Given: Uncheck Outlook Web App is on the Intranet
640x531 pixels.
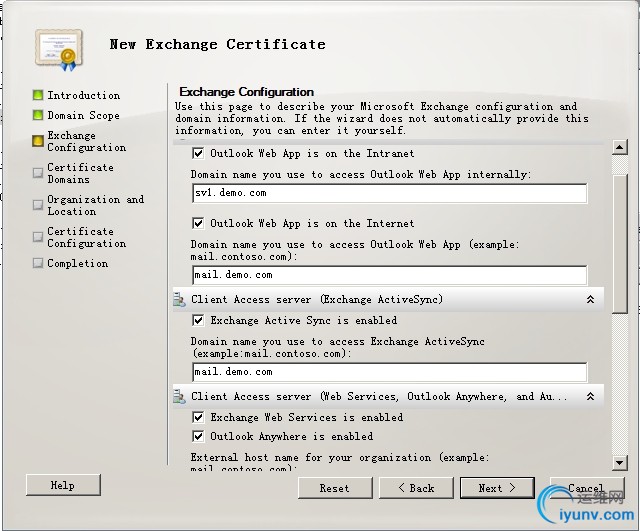Looking at the screenshot, I should pos(198,153).
